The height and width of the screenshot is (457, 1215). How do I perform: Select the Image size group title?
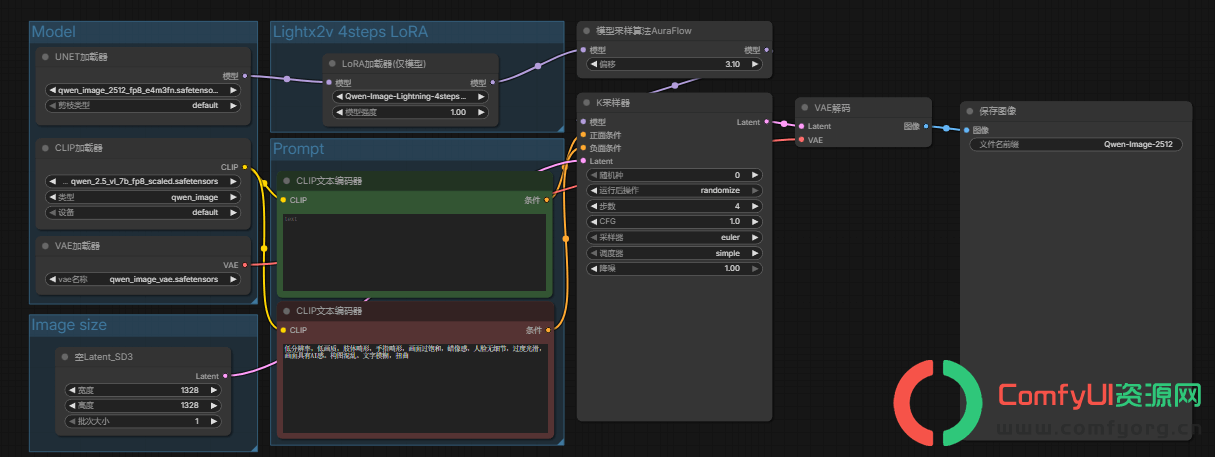click(69, 325)
